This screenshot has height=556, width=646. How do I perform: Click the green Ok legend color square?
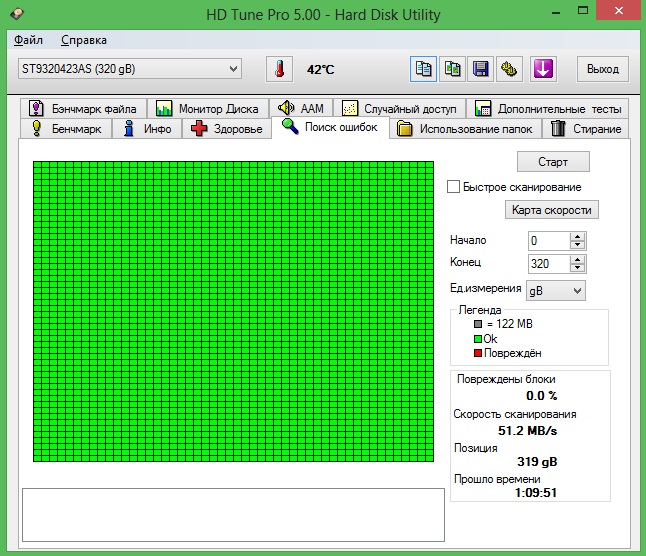[x=477, y=339]
